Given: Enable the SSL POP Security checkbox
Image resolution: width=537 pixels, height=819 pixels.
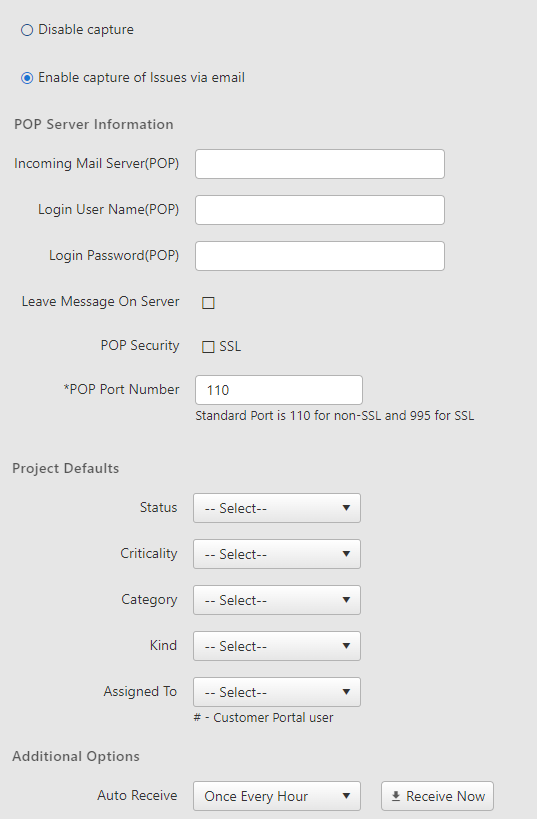Looking at the screenshot, I should click(x=208, y=347).
